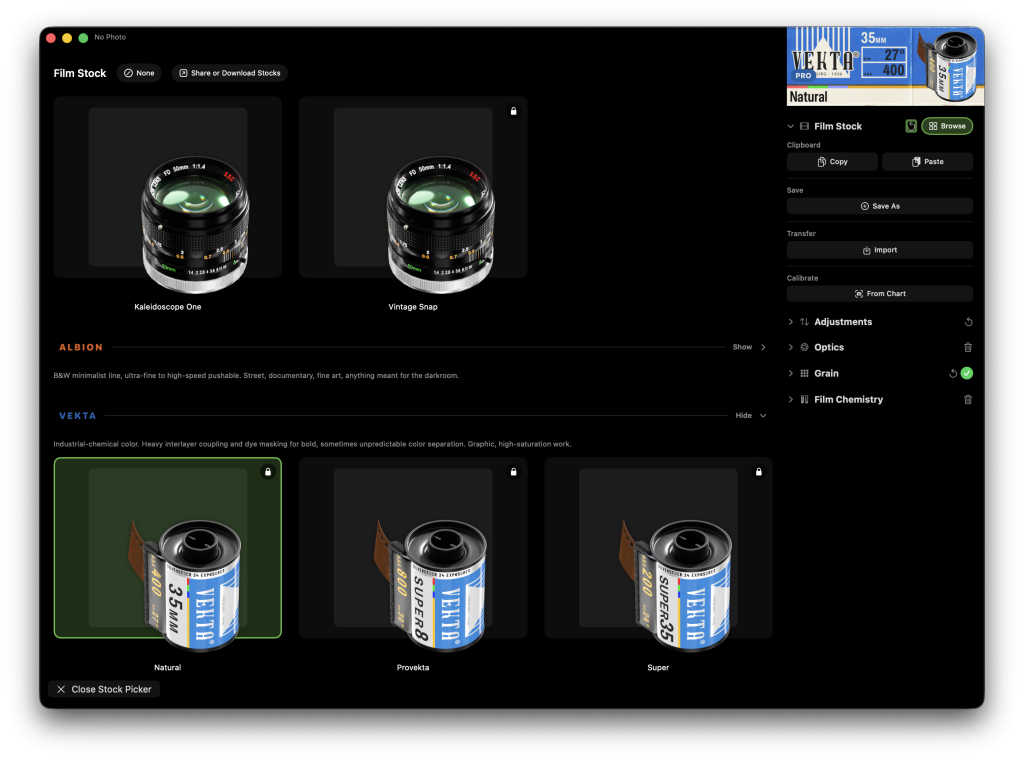1024x761 pixels.
Task: Hide the Vekta film stock section
Action: coord(750,415)
